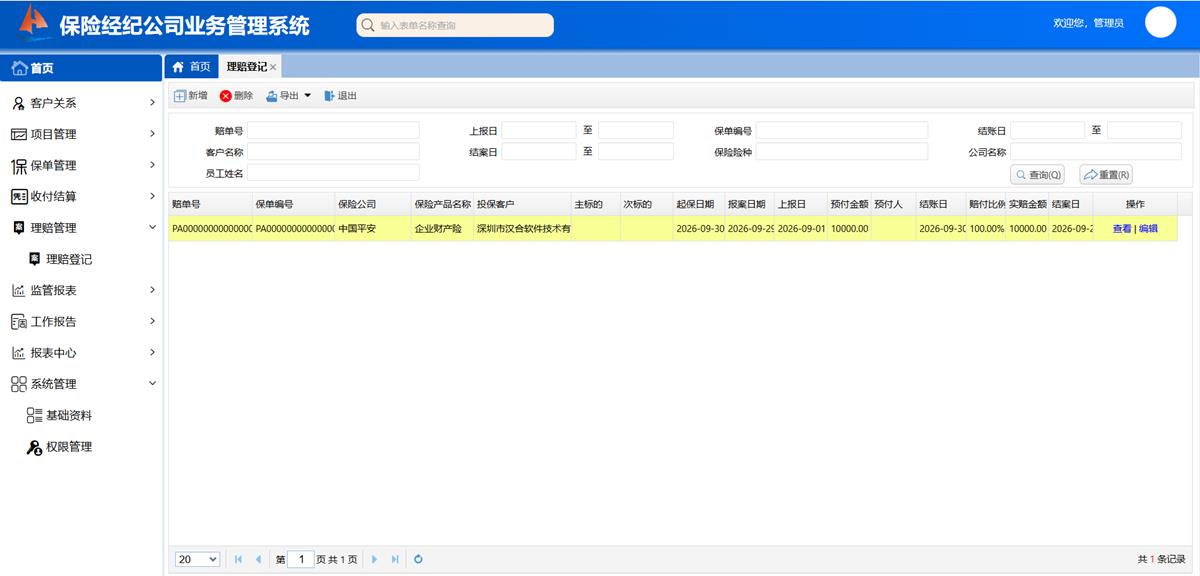This screenshot has width=1200, height=576.
Task: Click the 重置(R) reset button
Action: tap(1106, 175)
